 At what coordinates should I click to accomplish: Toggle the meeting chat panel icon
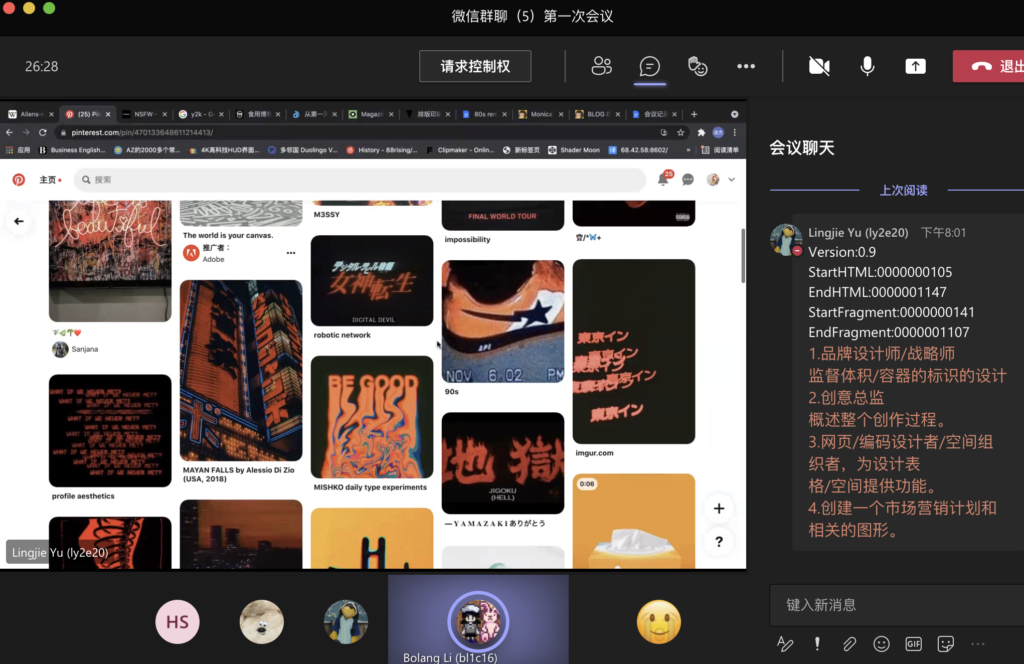pos(649,66)
